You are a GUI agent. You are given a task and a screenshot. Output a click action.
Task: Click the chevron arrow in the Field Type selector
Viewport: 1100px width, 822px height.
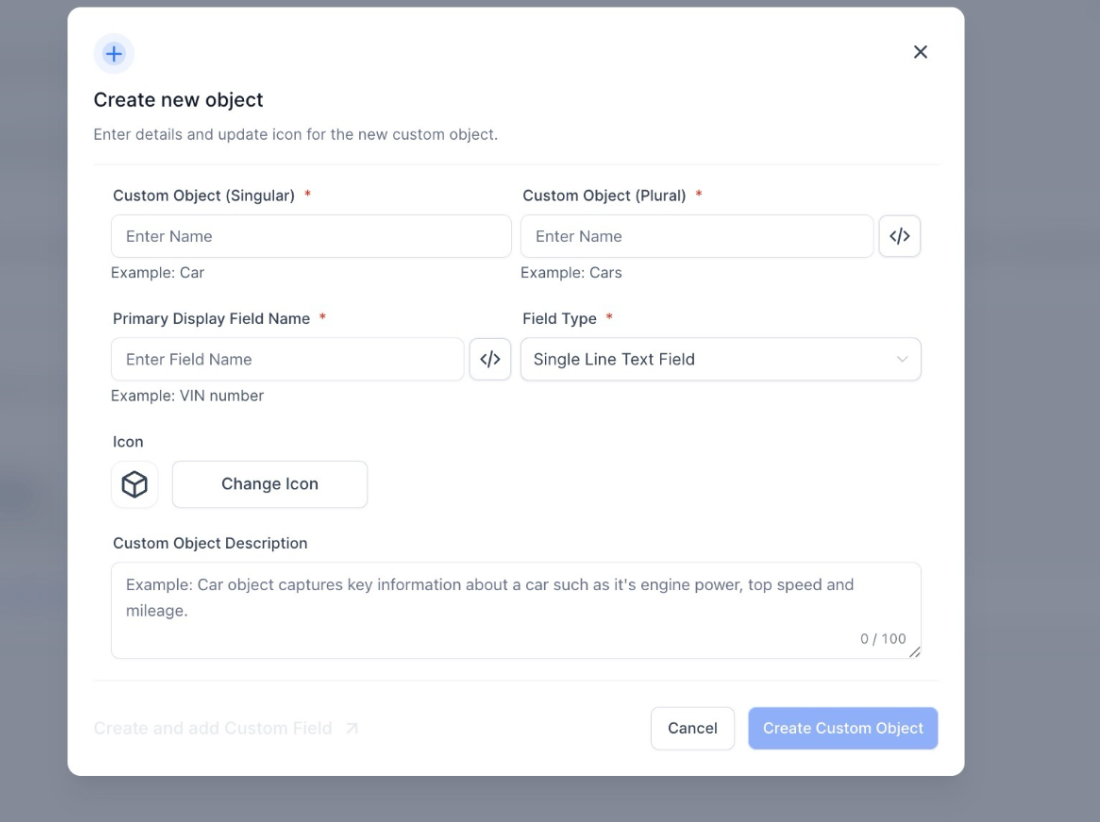coord(902,360)
